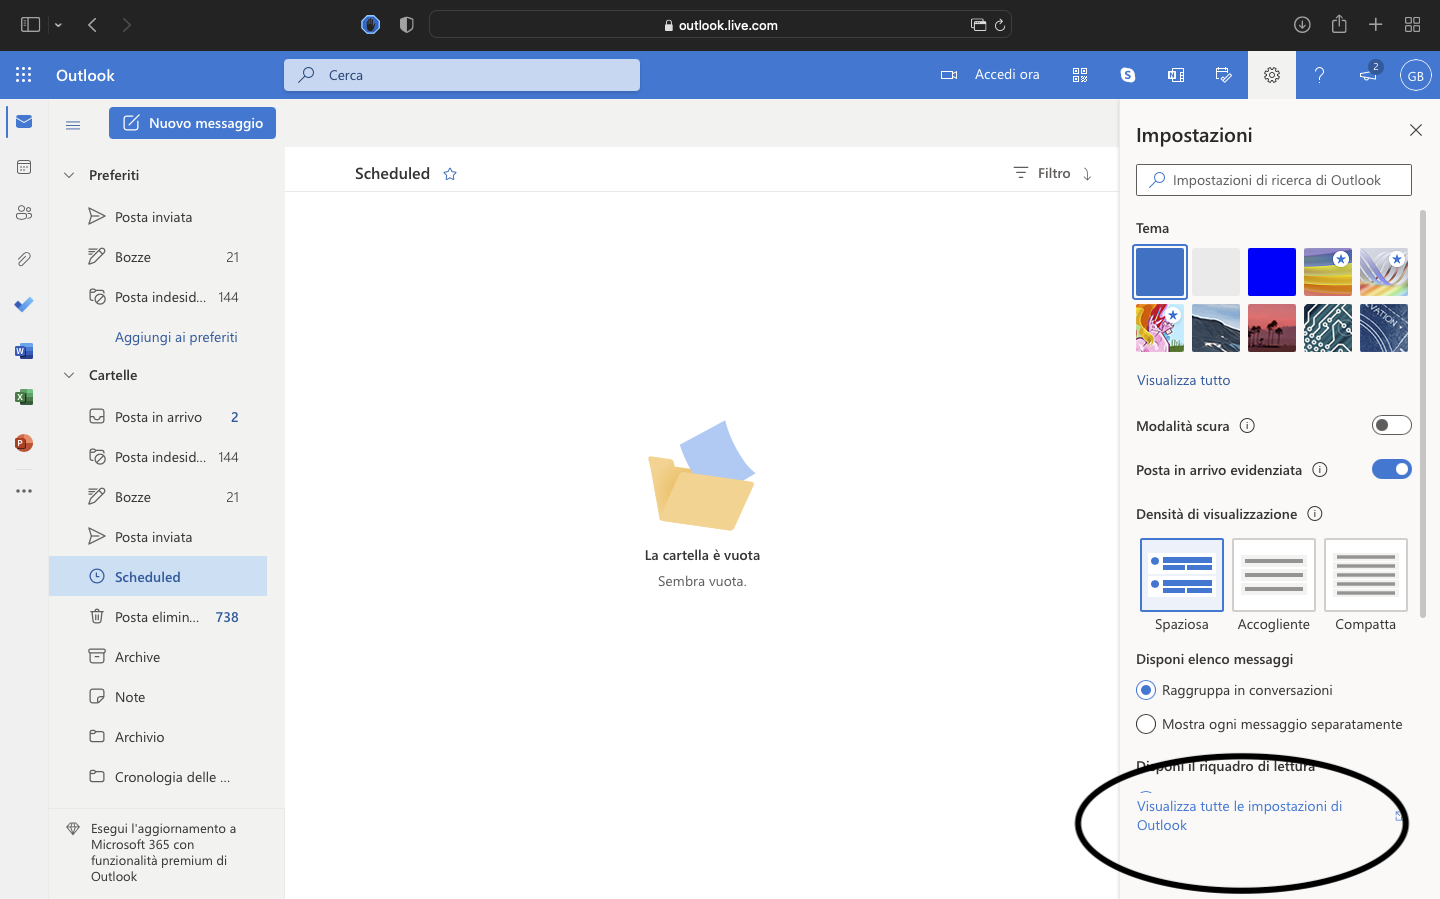Collapse the Cartelle folder list

[x=69, y=375]
